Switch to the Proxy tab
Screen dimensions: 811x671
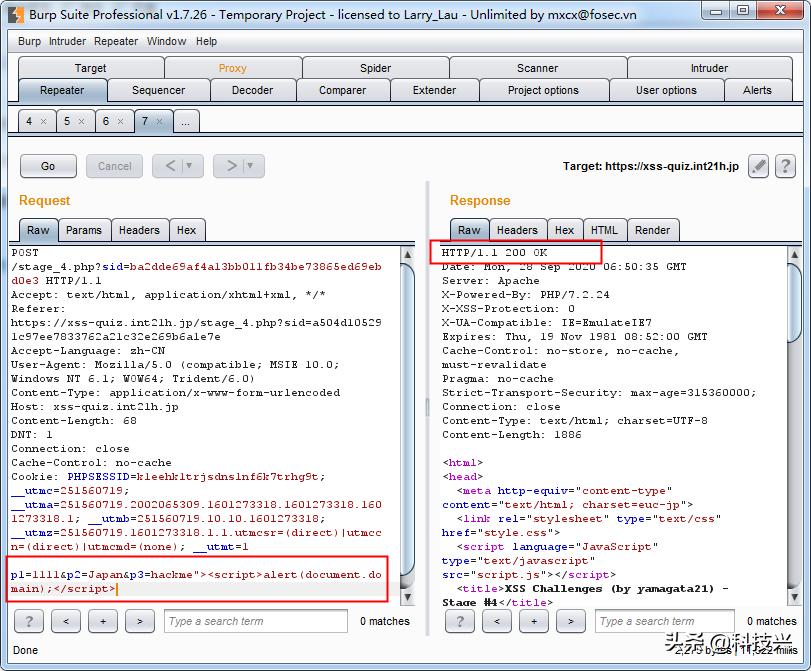tap(232, 68)
